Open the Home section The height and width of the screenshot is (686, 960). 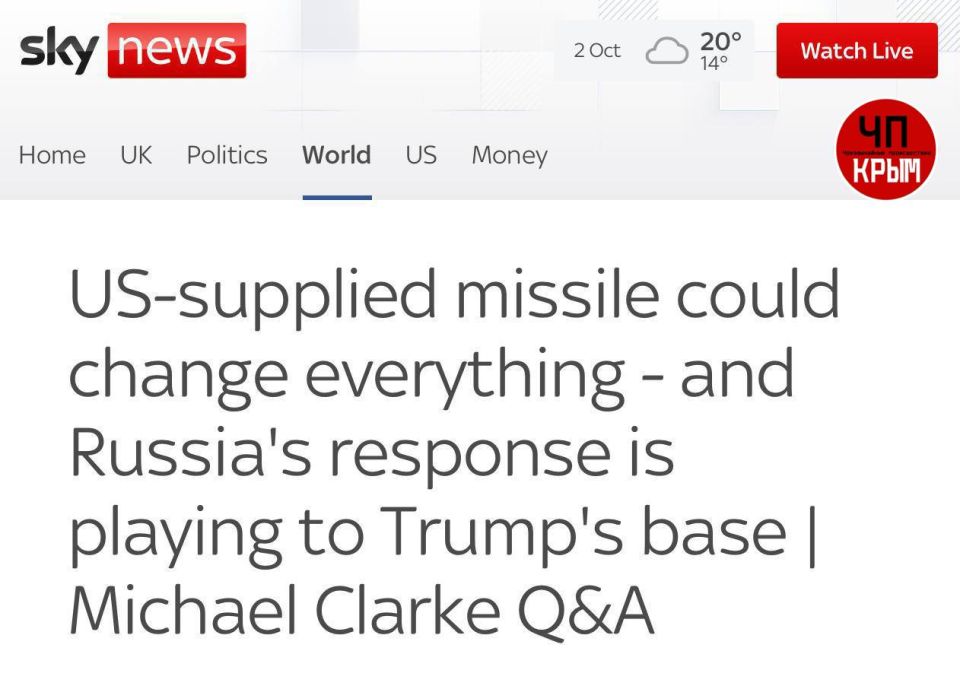tap(51, 155)
